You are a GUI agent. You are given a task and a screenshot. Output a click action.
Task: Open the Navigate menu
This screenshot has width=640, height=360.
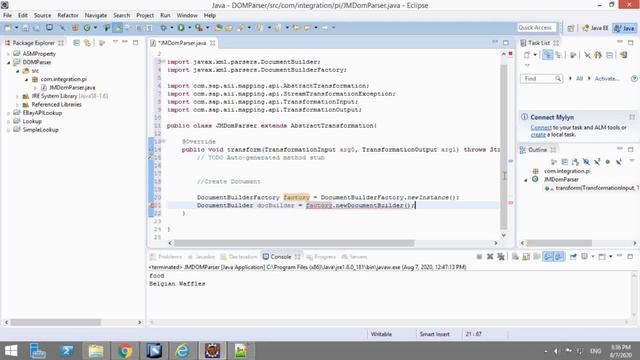[96, 16]
